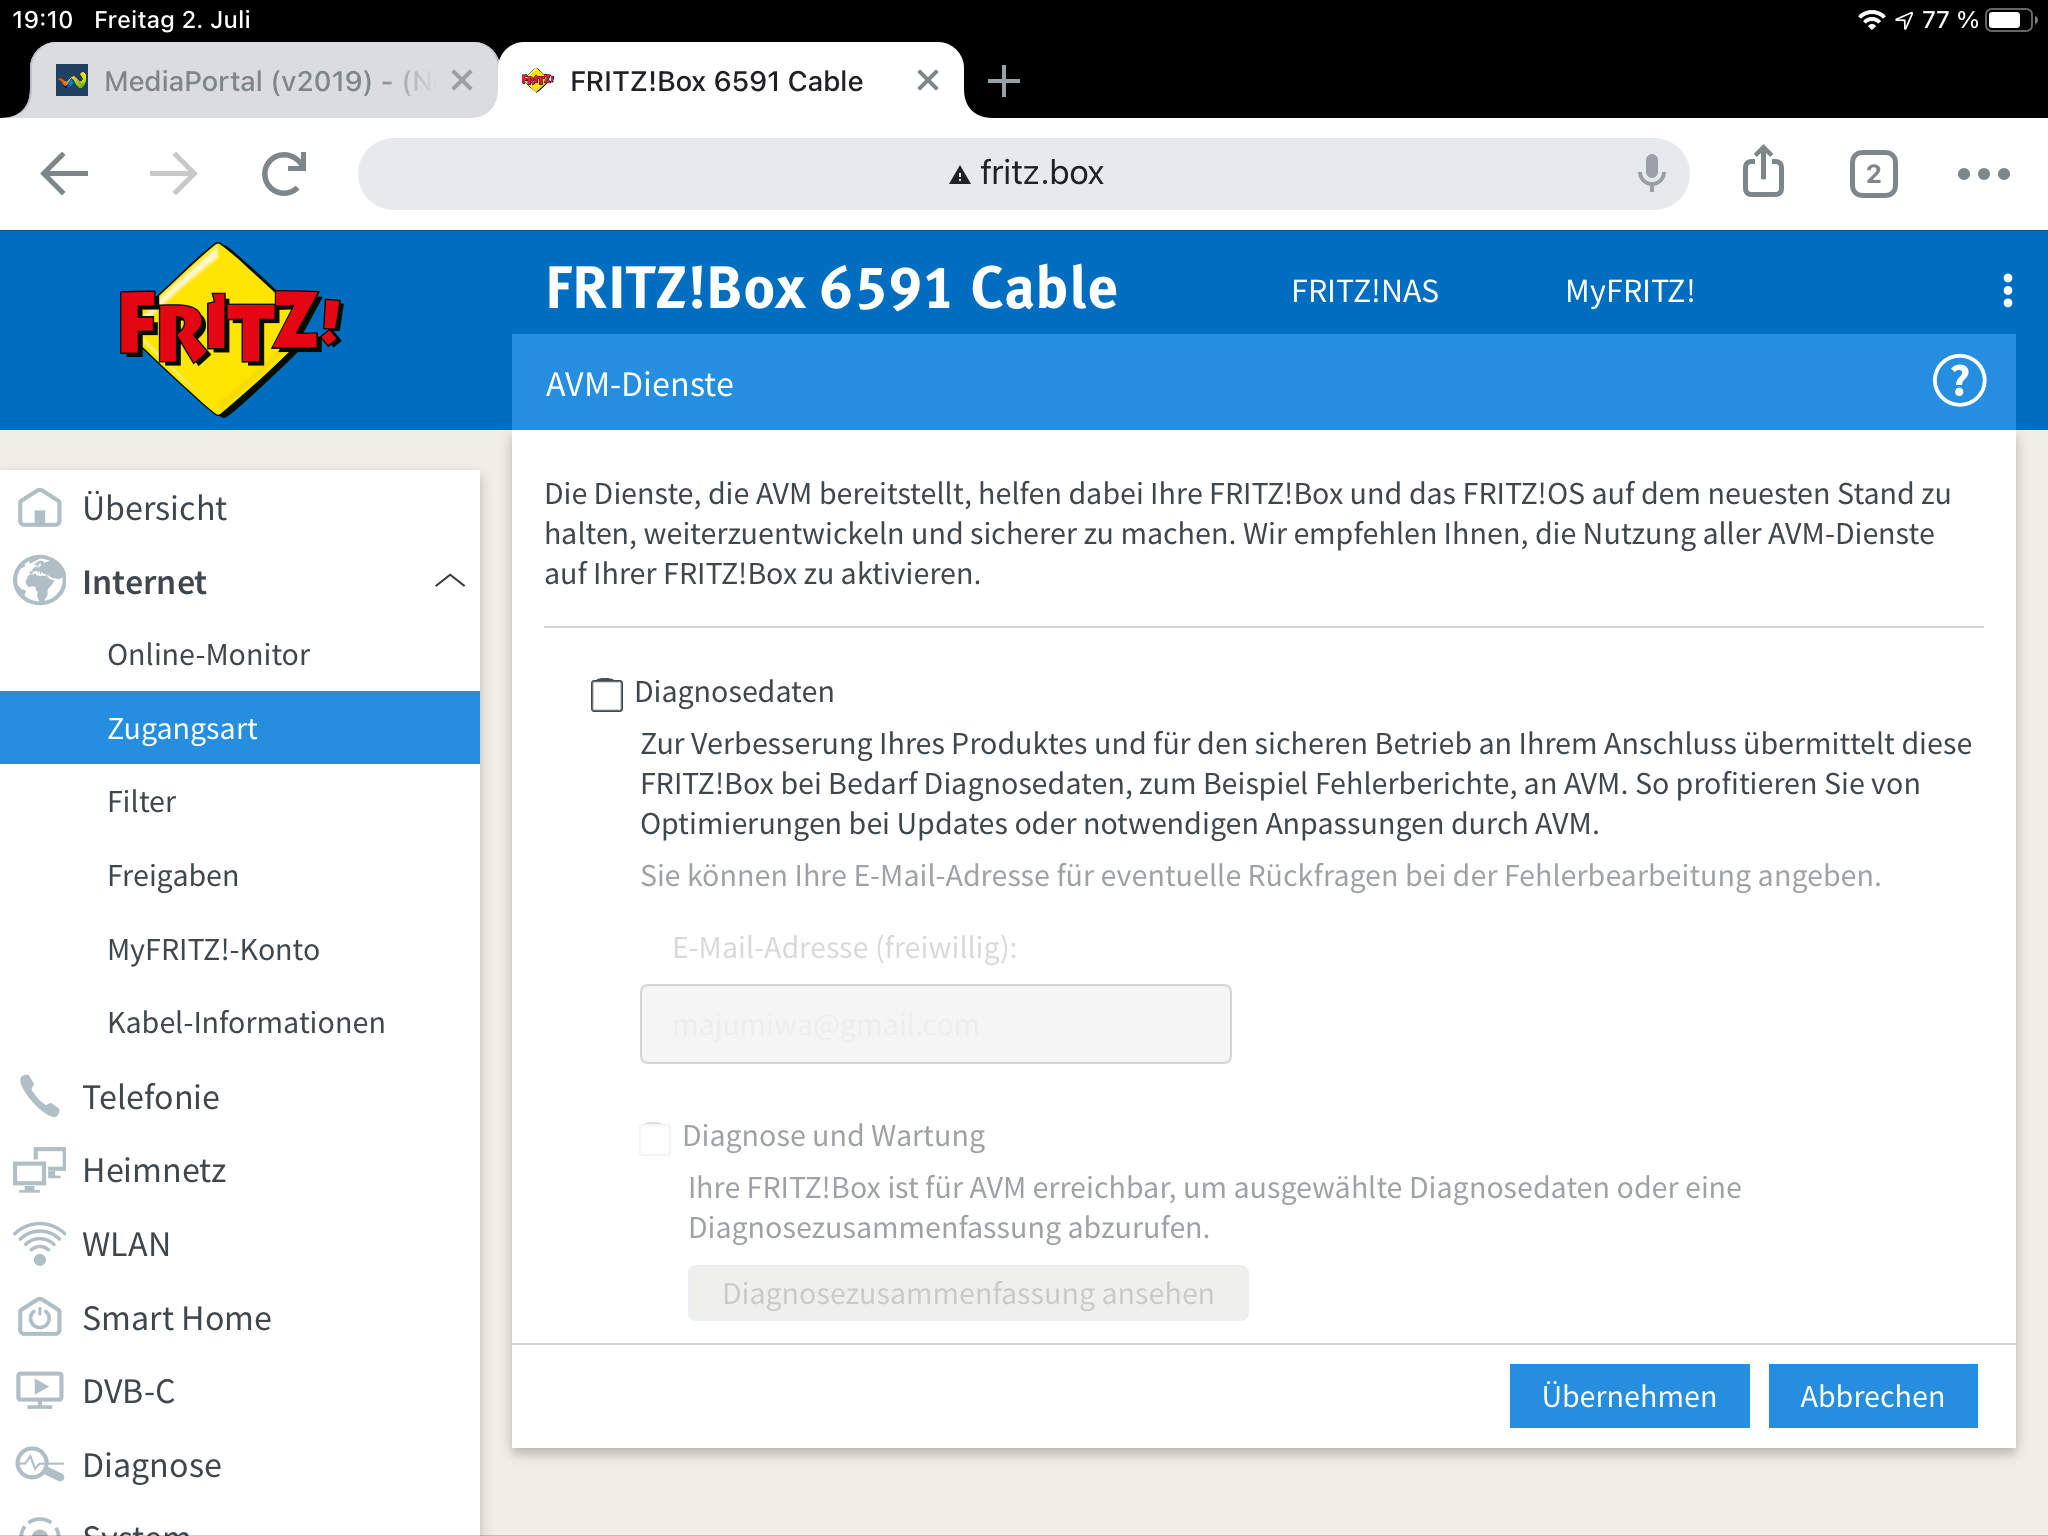Open DVB-C menu label
Image resolution: width=2048 pixels, height=1536 pixels.
[x=128, y=1391]
